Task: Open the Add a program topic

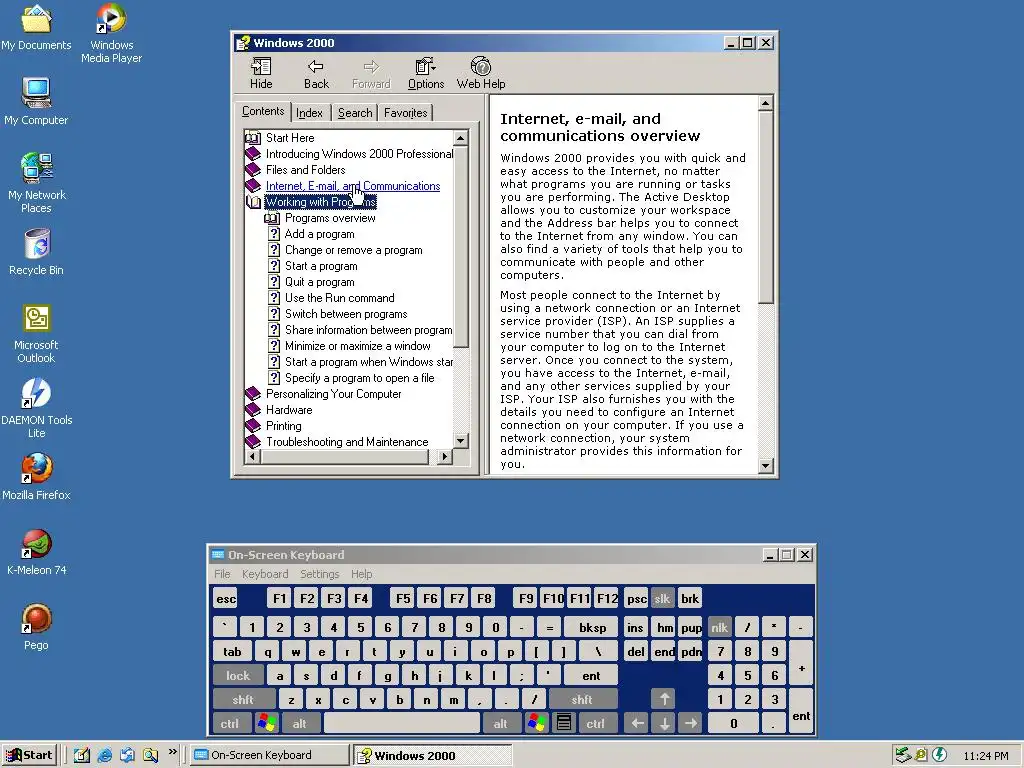Action: point(319,234)
